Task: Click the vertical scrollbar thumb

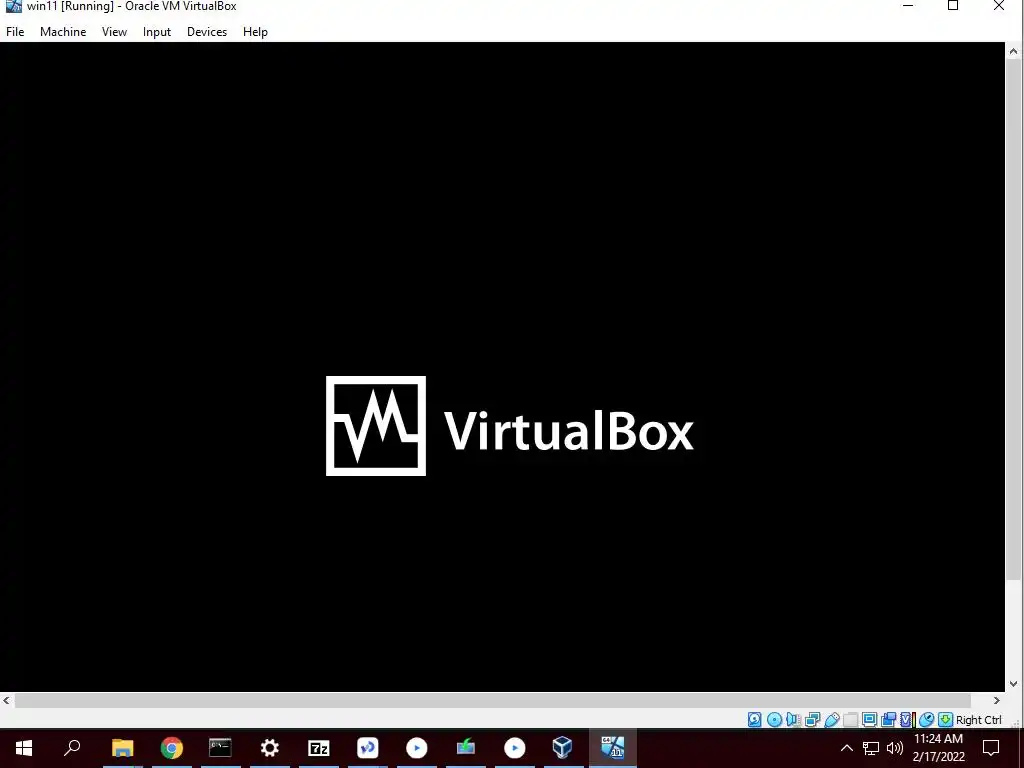Action: [x=1014, y=319]
